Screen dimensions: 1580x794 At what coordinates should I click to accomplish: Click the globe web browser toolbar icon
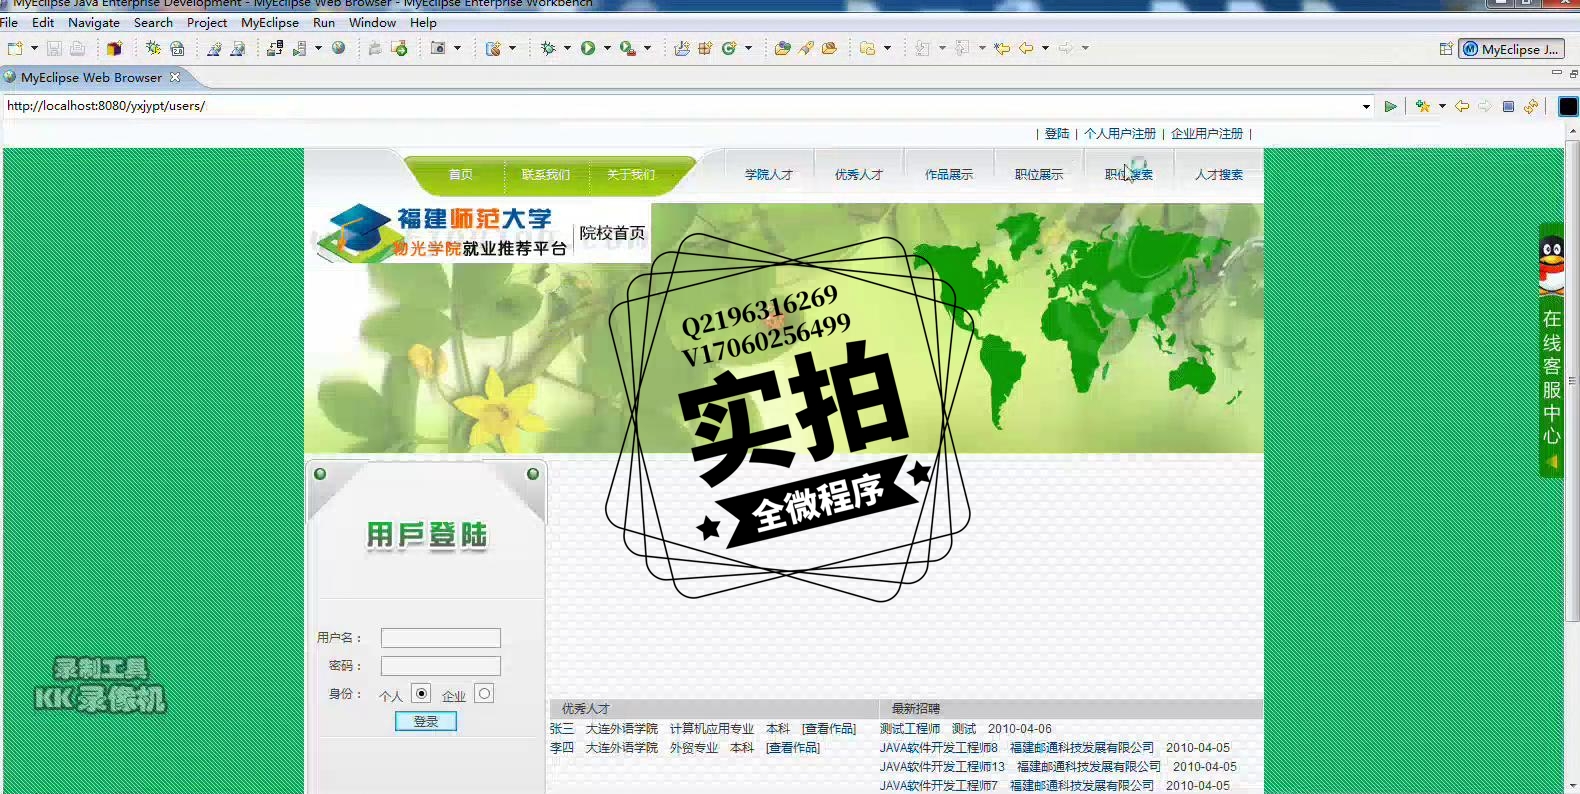(339, 48)
